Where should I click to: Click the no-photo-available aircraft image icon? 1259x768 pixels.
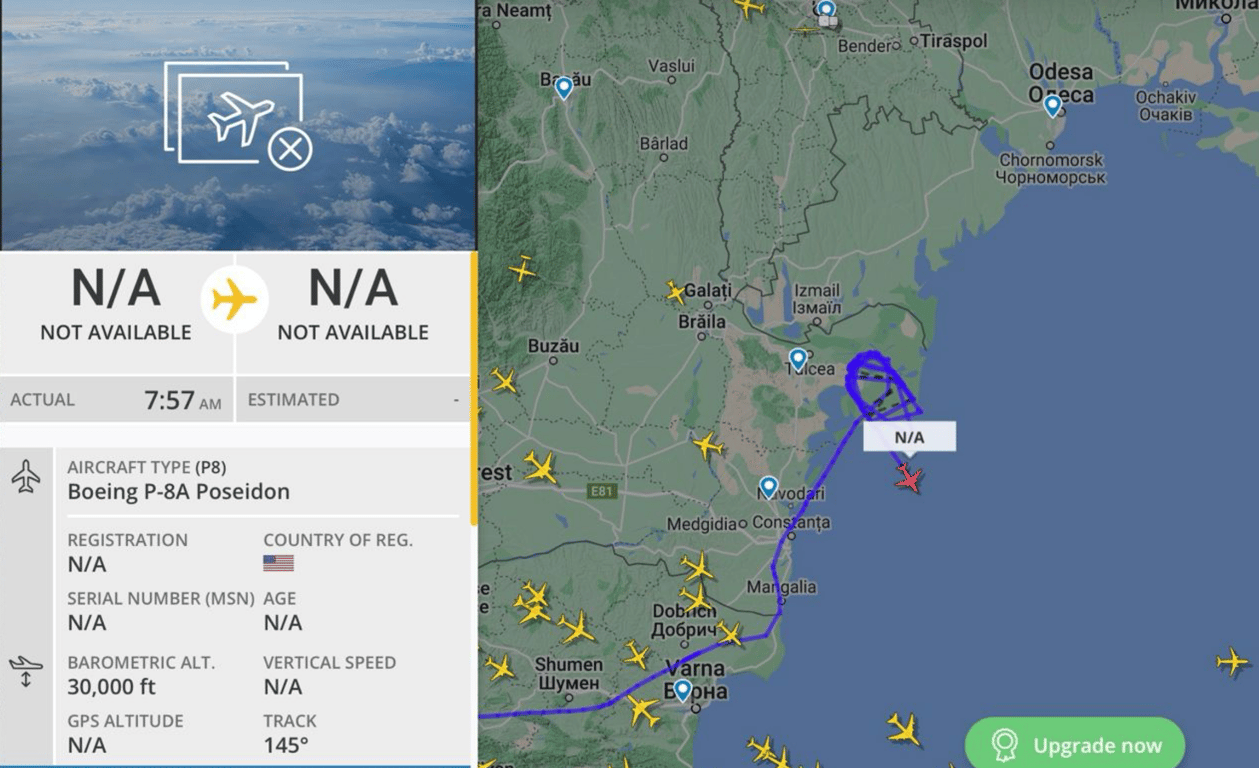(x=238, y=115)
